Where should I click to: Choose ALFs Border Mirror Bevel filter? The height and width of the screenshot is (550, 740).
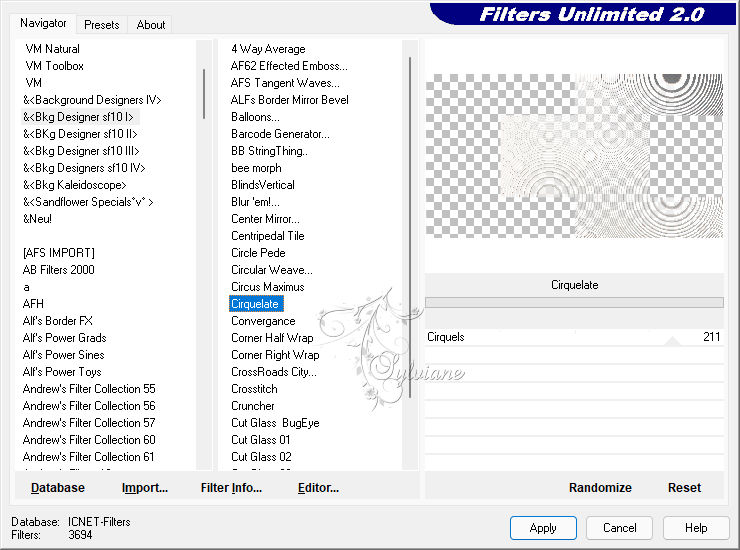[290, 100]
